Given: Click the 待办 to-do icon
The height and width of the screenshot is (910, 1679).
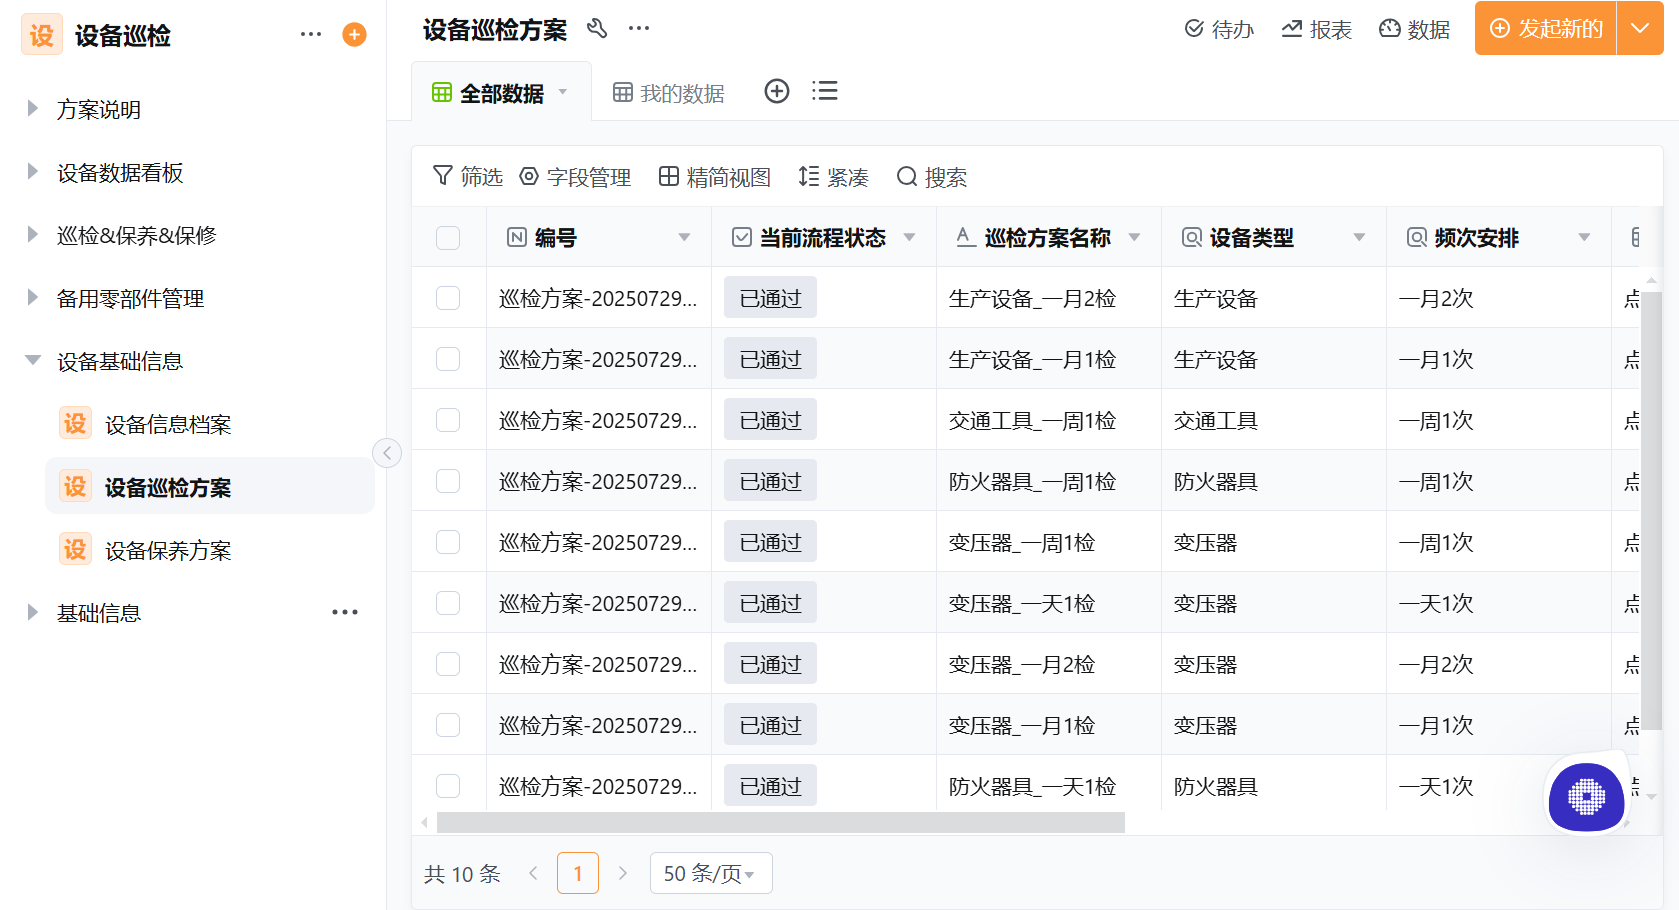Looking at the screenshot, I should pos(1219,29).
